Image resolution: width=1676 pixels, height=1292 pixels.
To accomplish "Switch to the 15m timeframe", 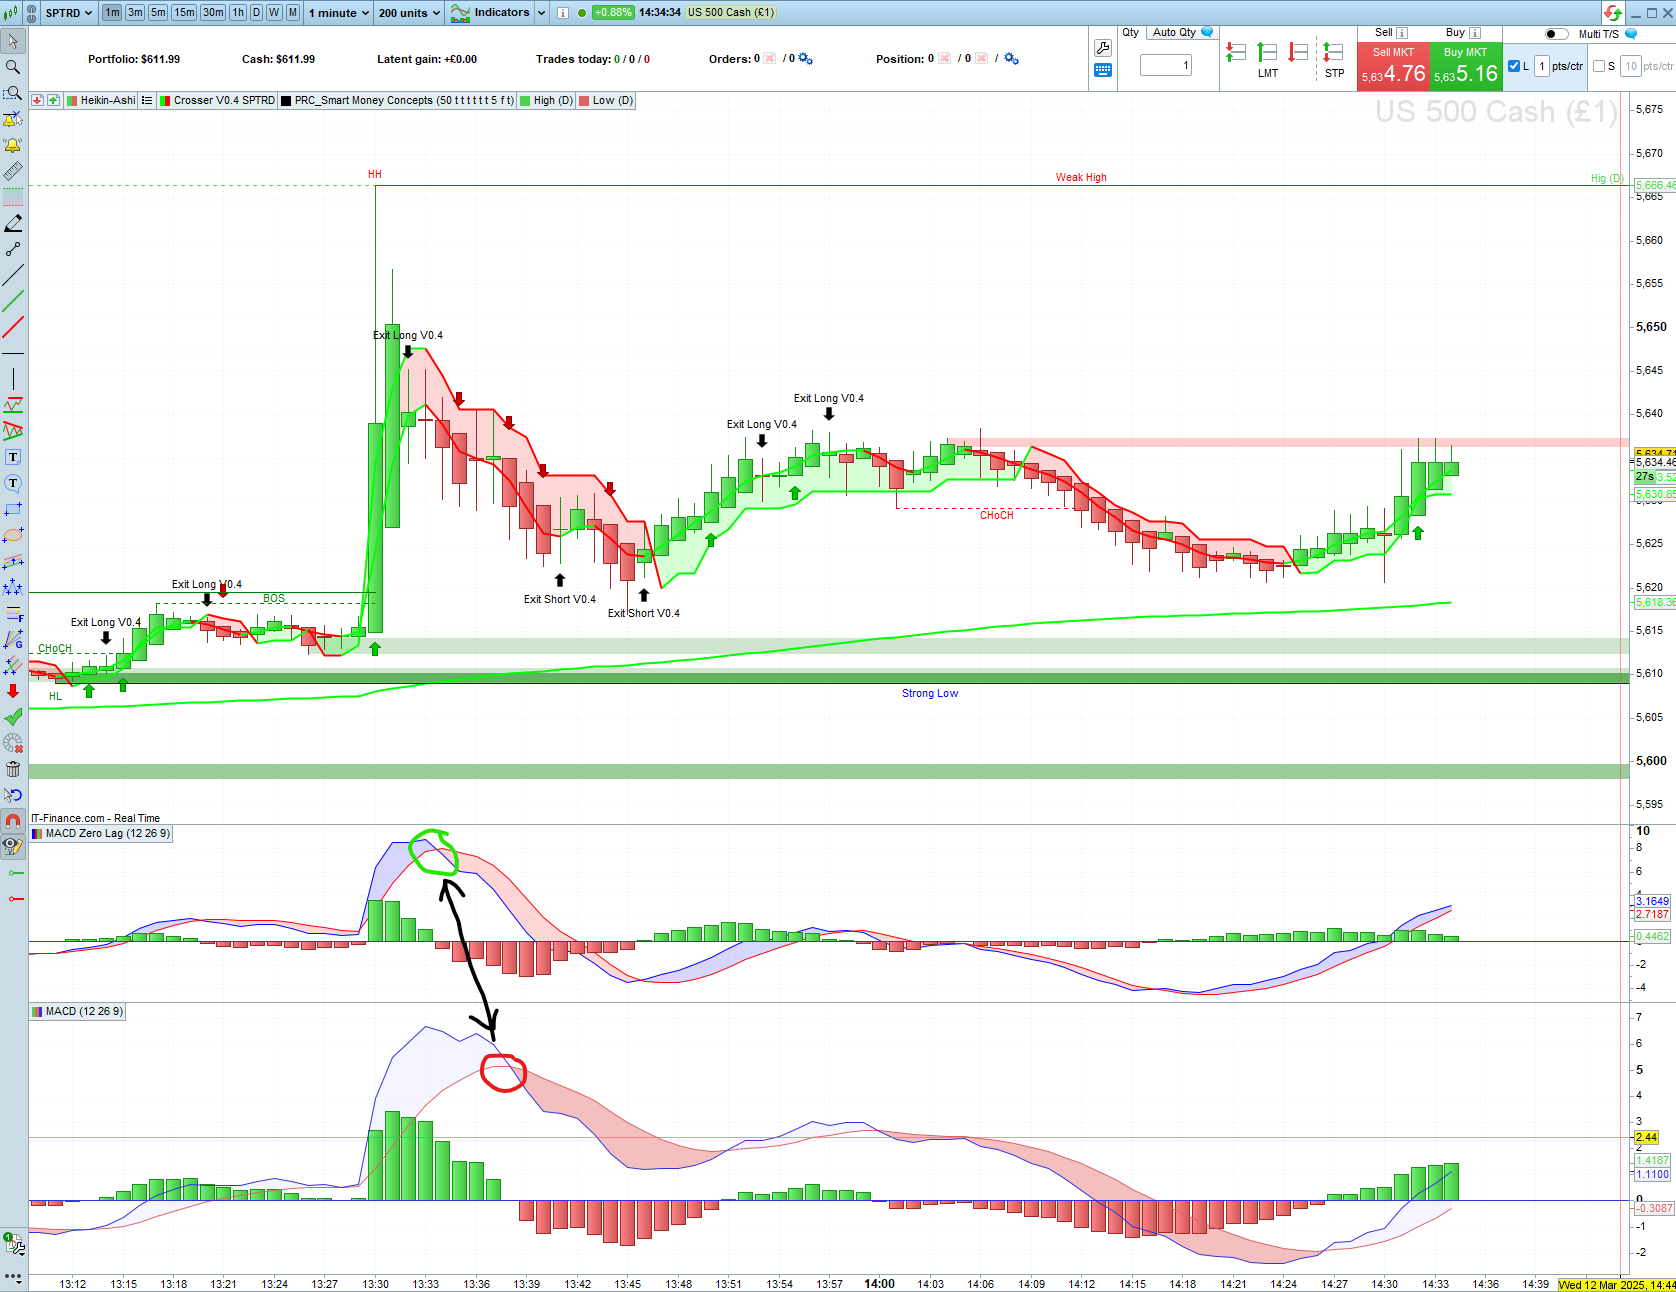I will (x=184, y=13).
